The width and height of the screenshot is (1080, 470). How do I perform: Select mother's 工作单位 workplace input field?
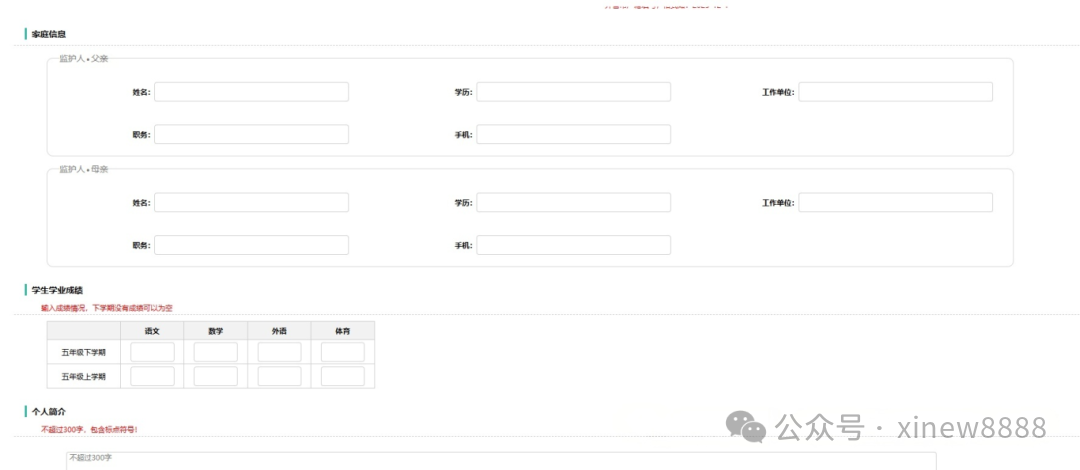point(895,202)
